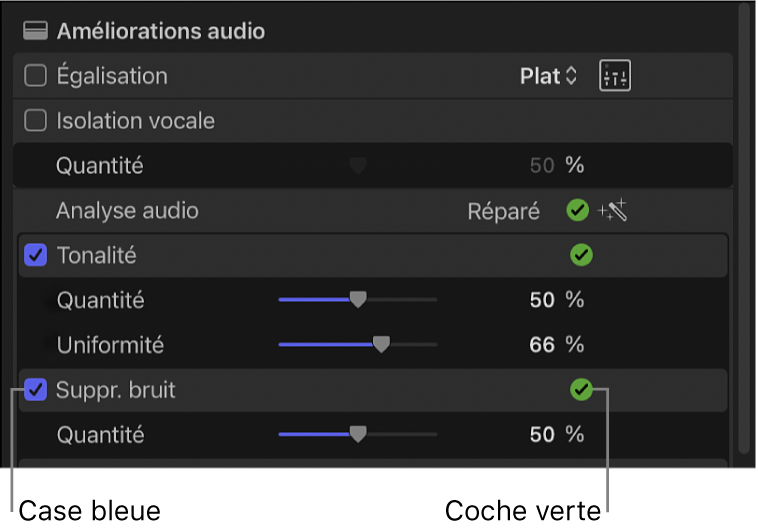Click the Uniformité slider
The height and width of the screenshot is (532, 758).
(x=380, y=345)
